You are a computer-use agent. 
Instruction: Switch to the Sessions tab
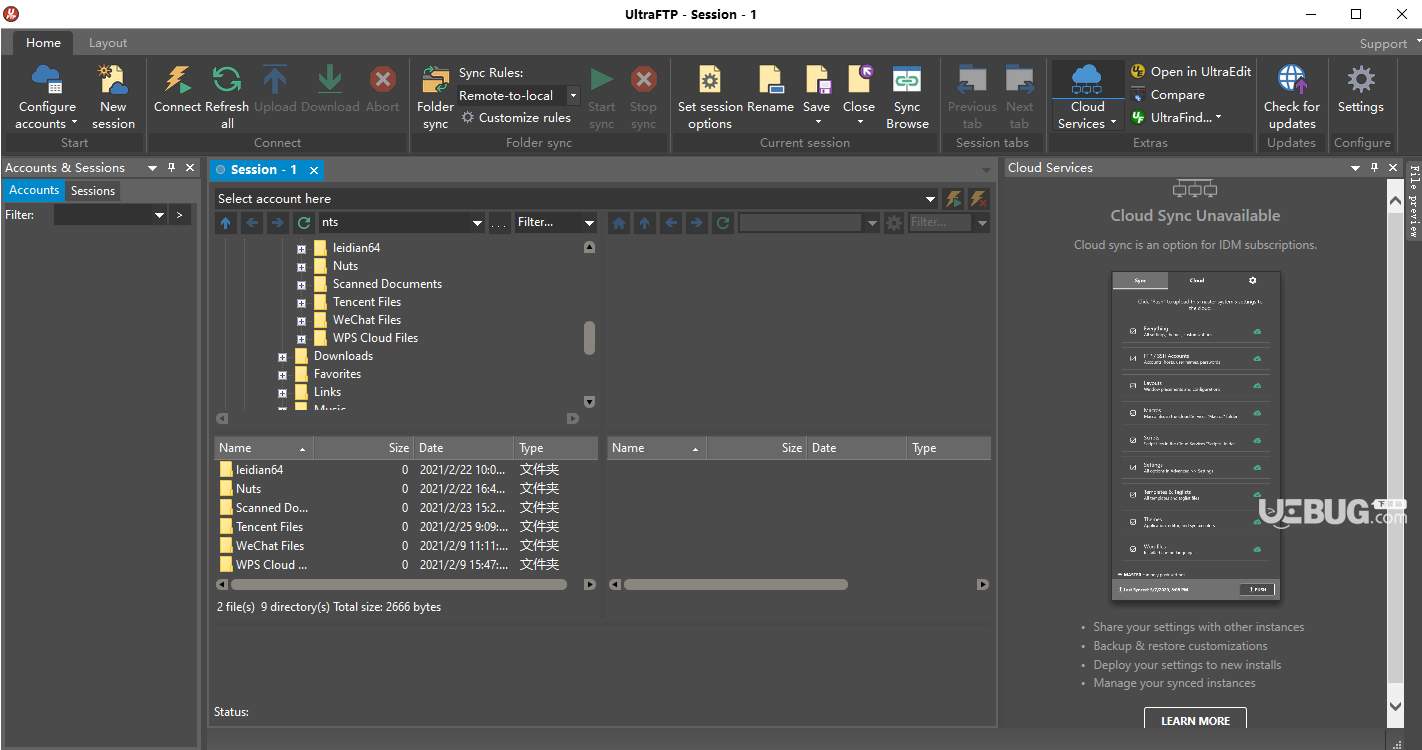tap(93, 191)
